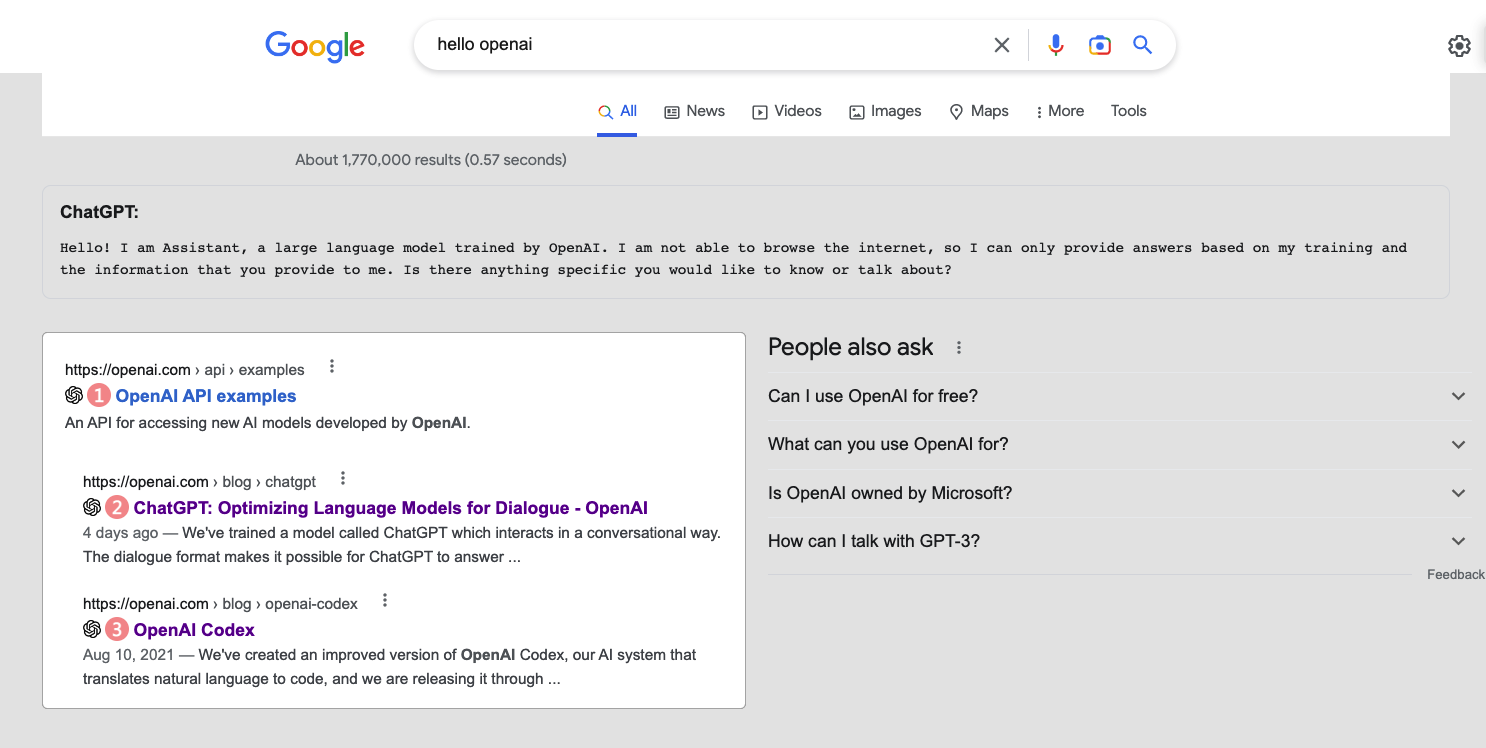Screen dimensions: 1486x748
Task: Click OpenAI favicon next to API examples
Action: [x=74, y=396]
